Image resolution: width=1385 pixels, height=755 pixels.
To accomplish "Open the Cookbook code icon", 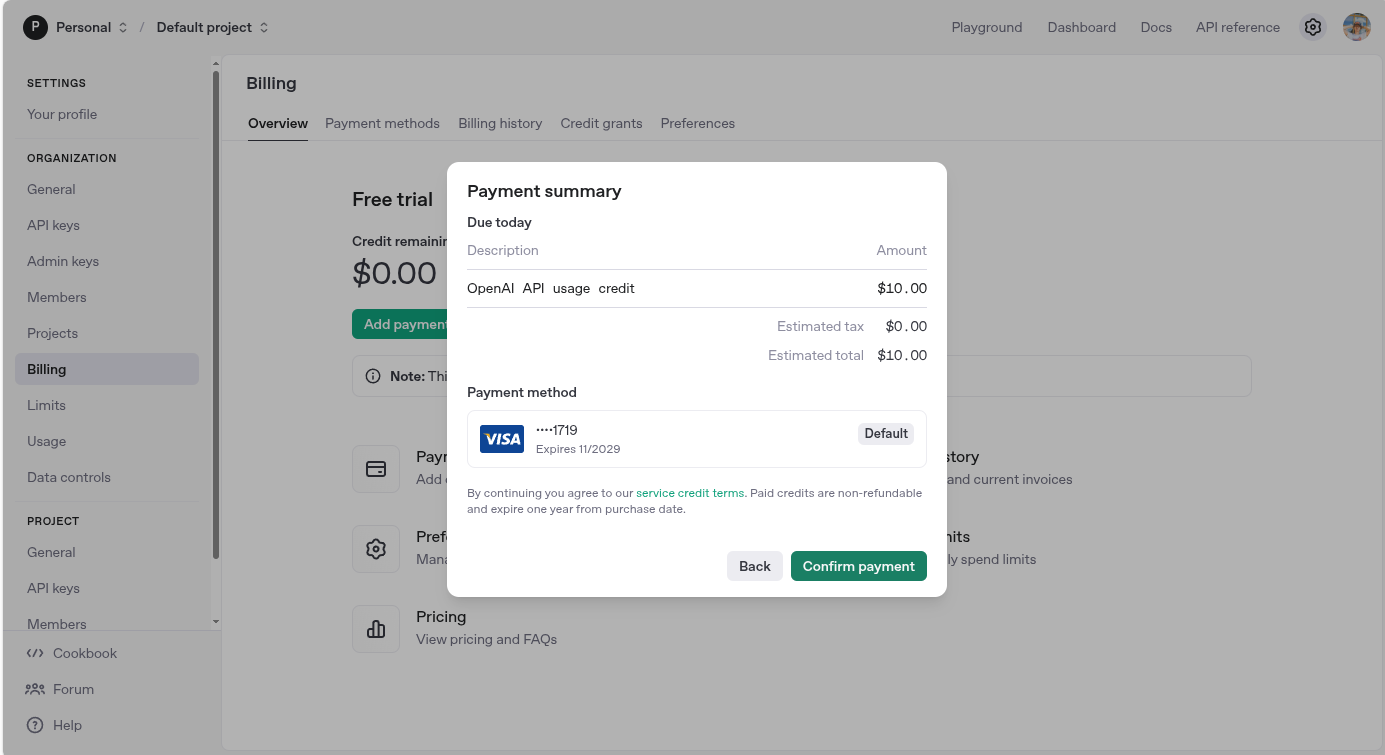I will [x=35, y=653].
